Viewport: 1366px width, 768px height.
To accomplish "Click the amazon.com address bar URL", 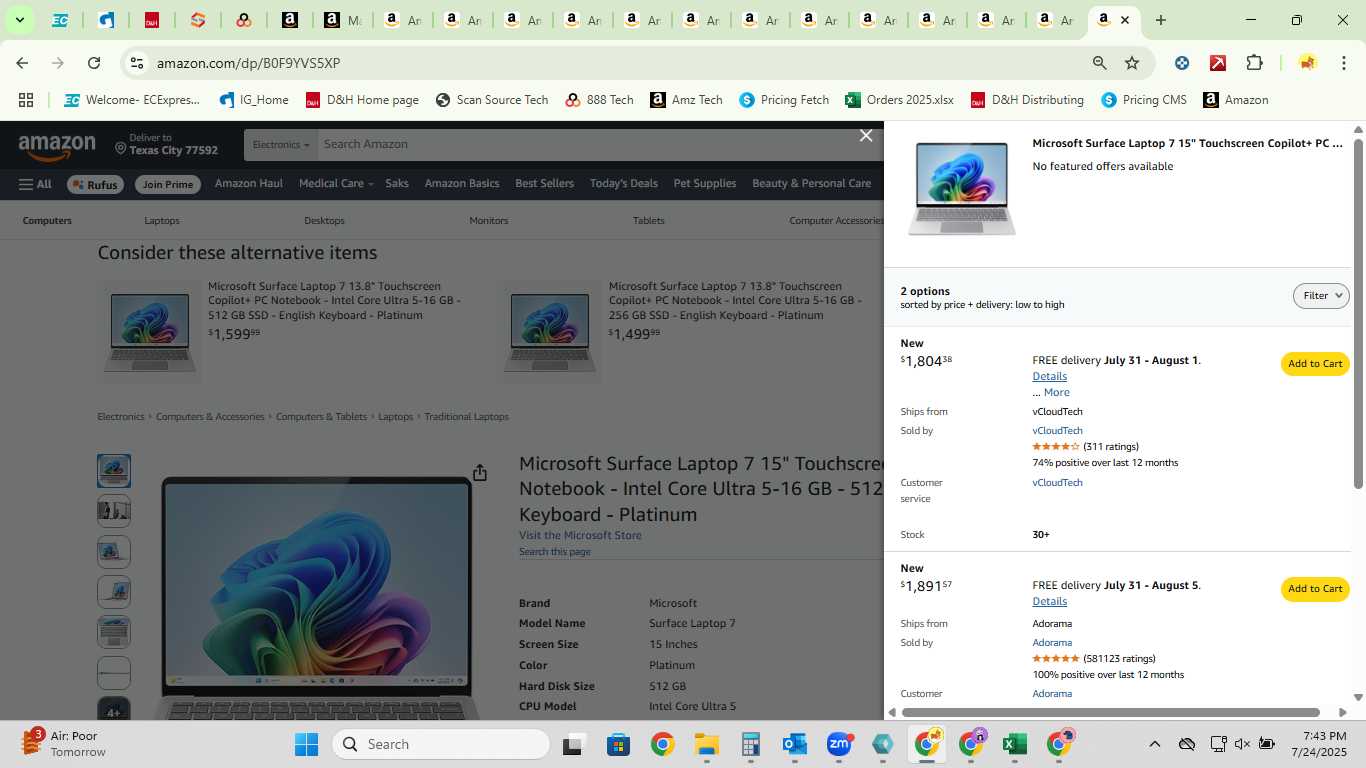I will click(x=248, y=63).
